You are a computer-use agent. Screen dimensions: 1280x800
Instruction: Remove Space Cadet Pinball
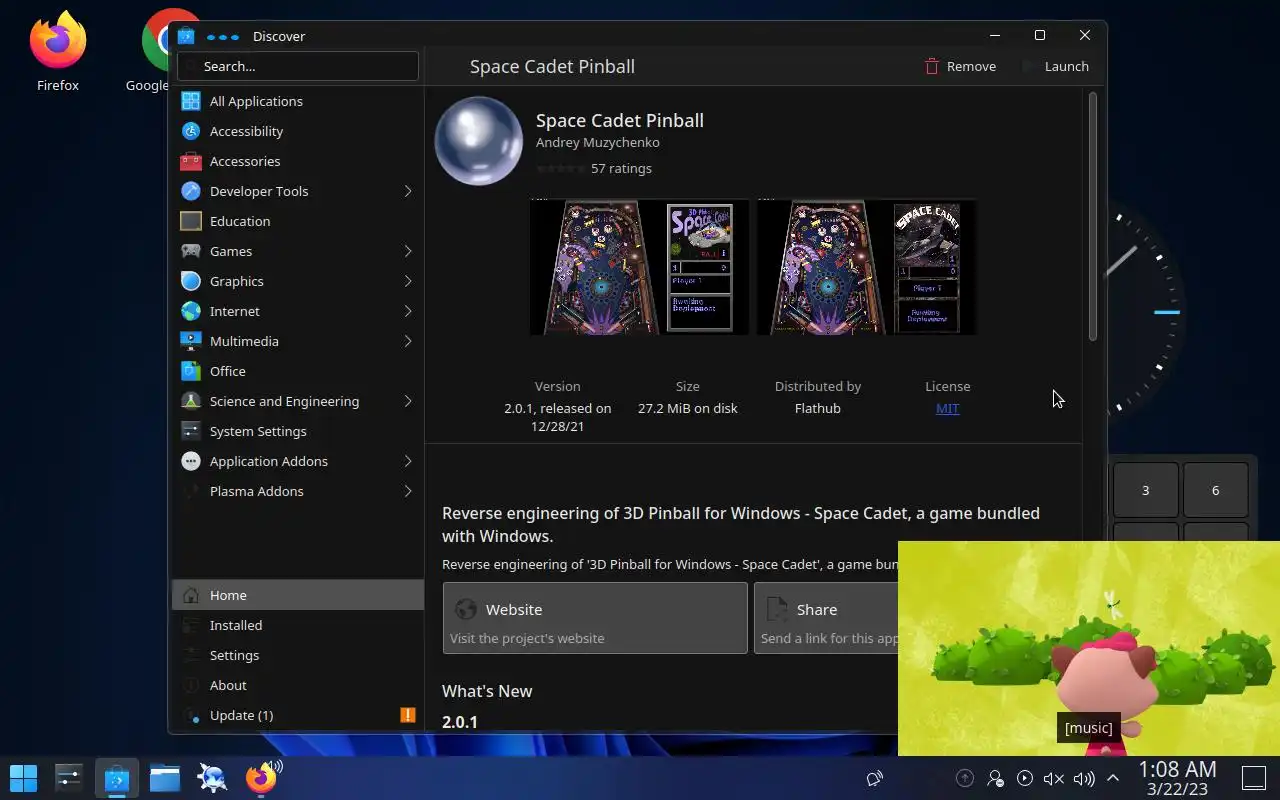(x=960, y=66)
